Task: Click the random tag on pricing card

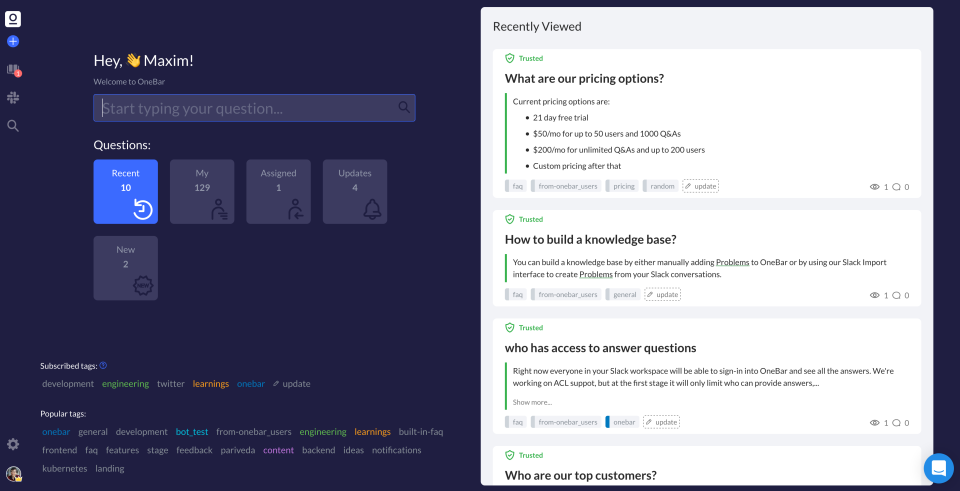Action: click(661, 186)
